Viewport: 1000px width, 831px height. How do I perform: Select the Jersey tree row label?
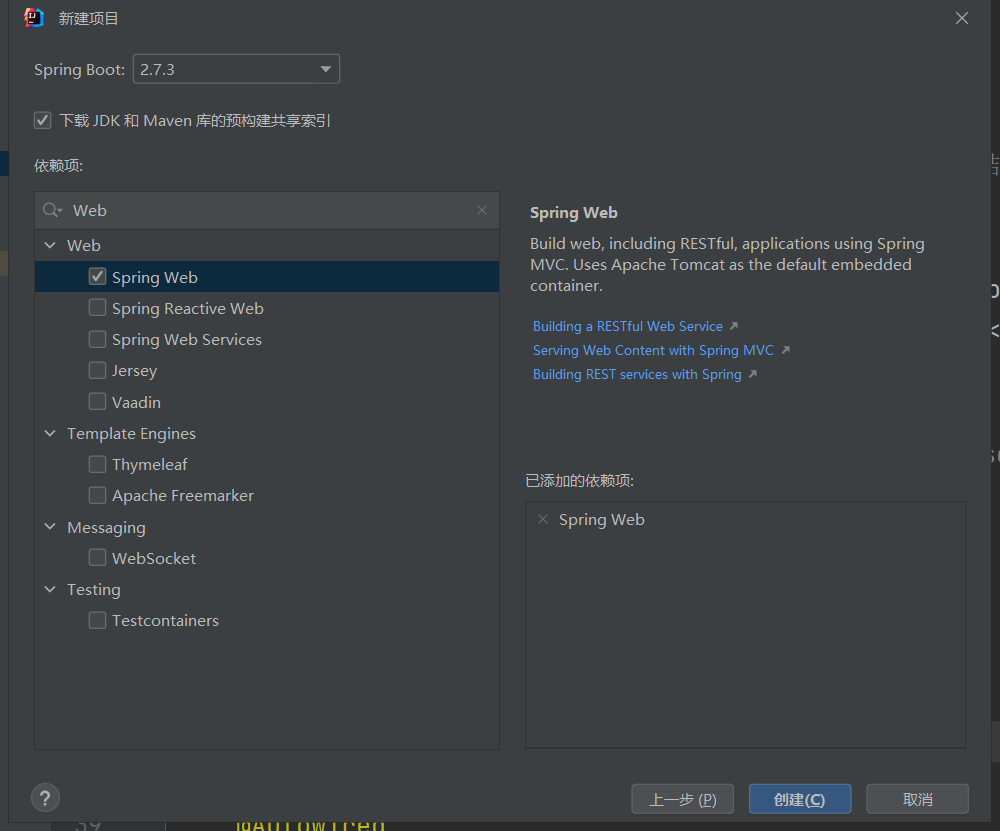tap(134, 371)
